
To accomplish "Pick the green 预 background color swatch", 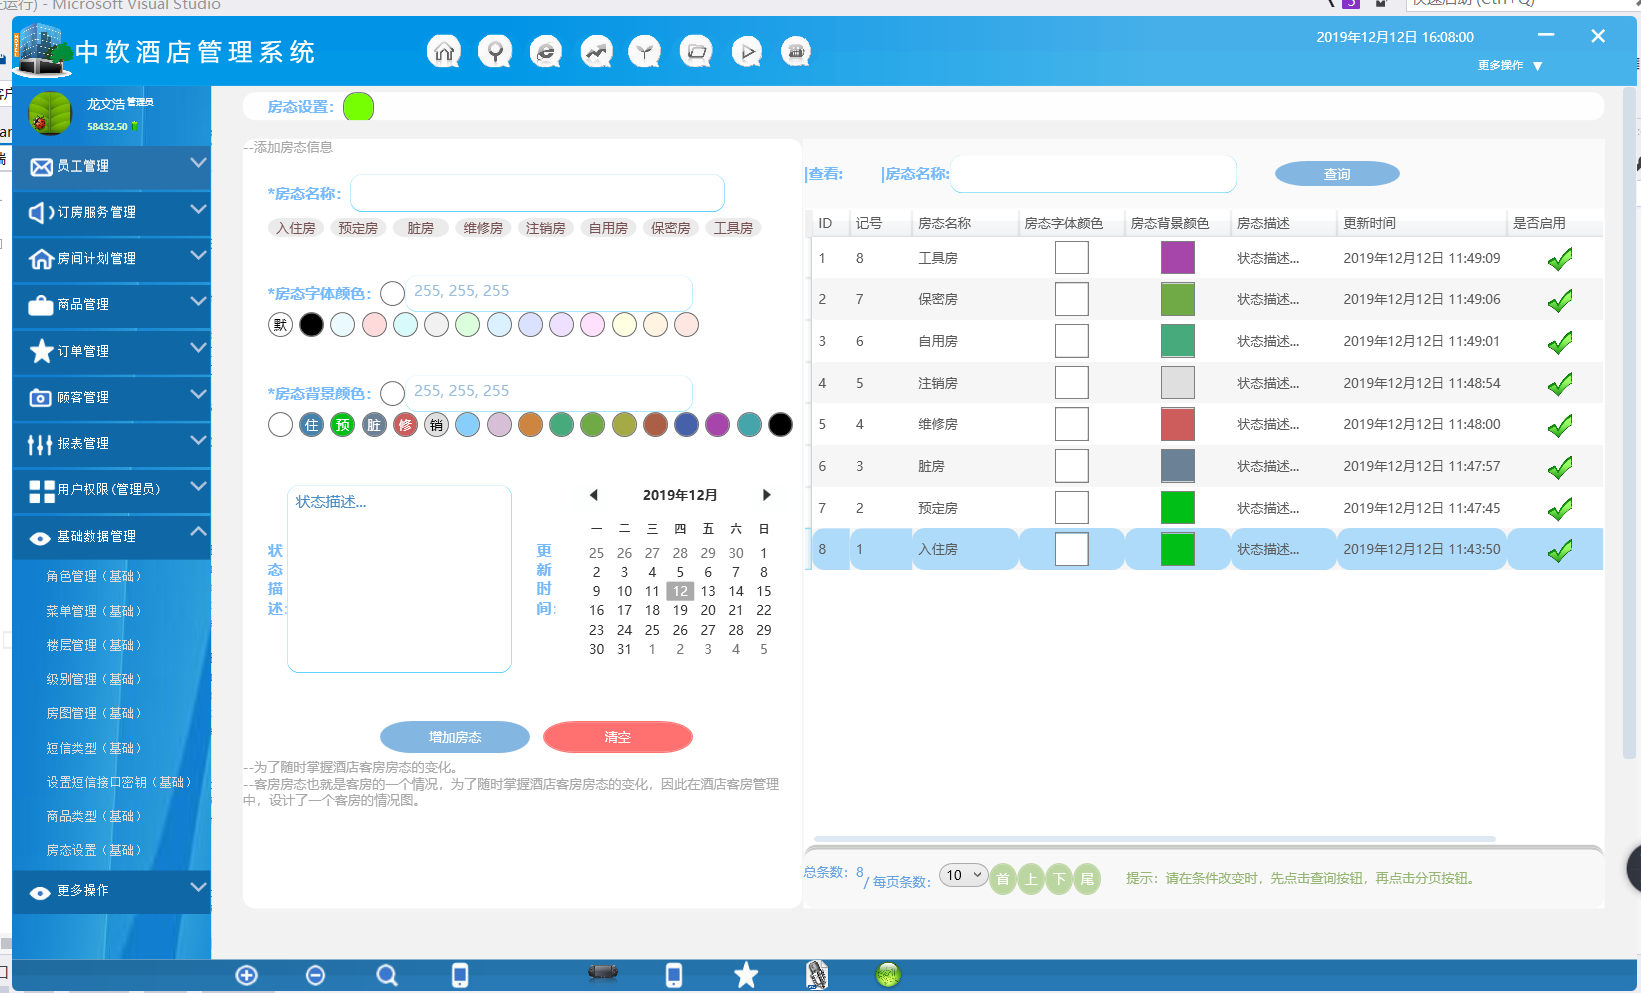I will coord(342,424).
